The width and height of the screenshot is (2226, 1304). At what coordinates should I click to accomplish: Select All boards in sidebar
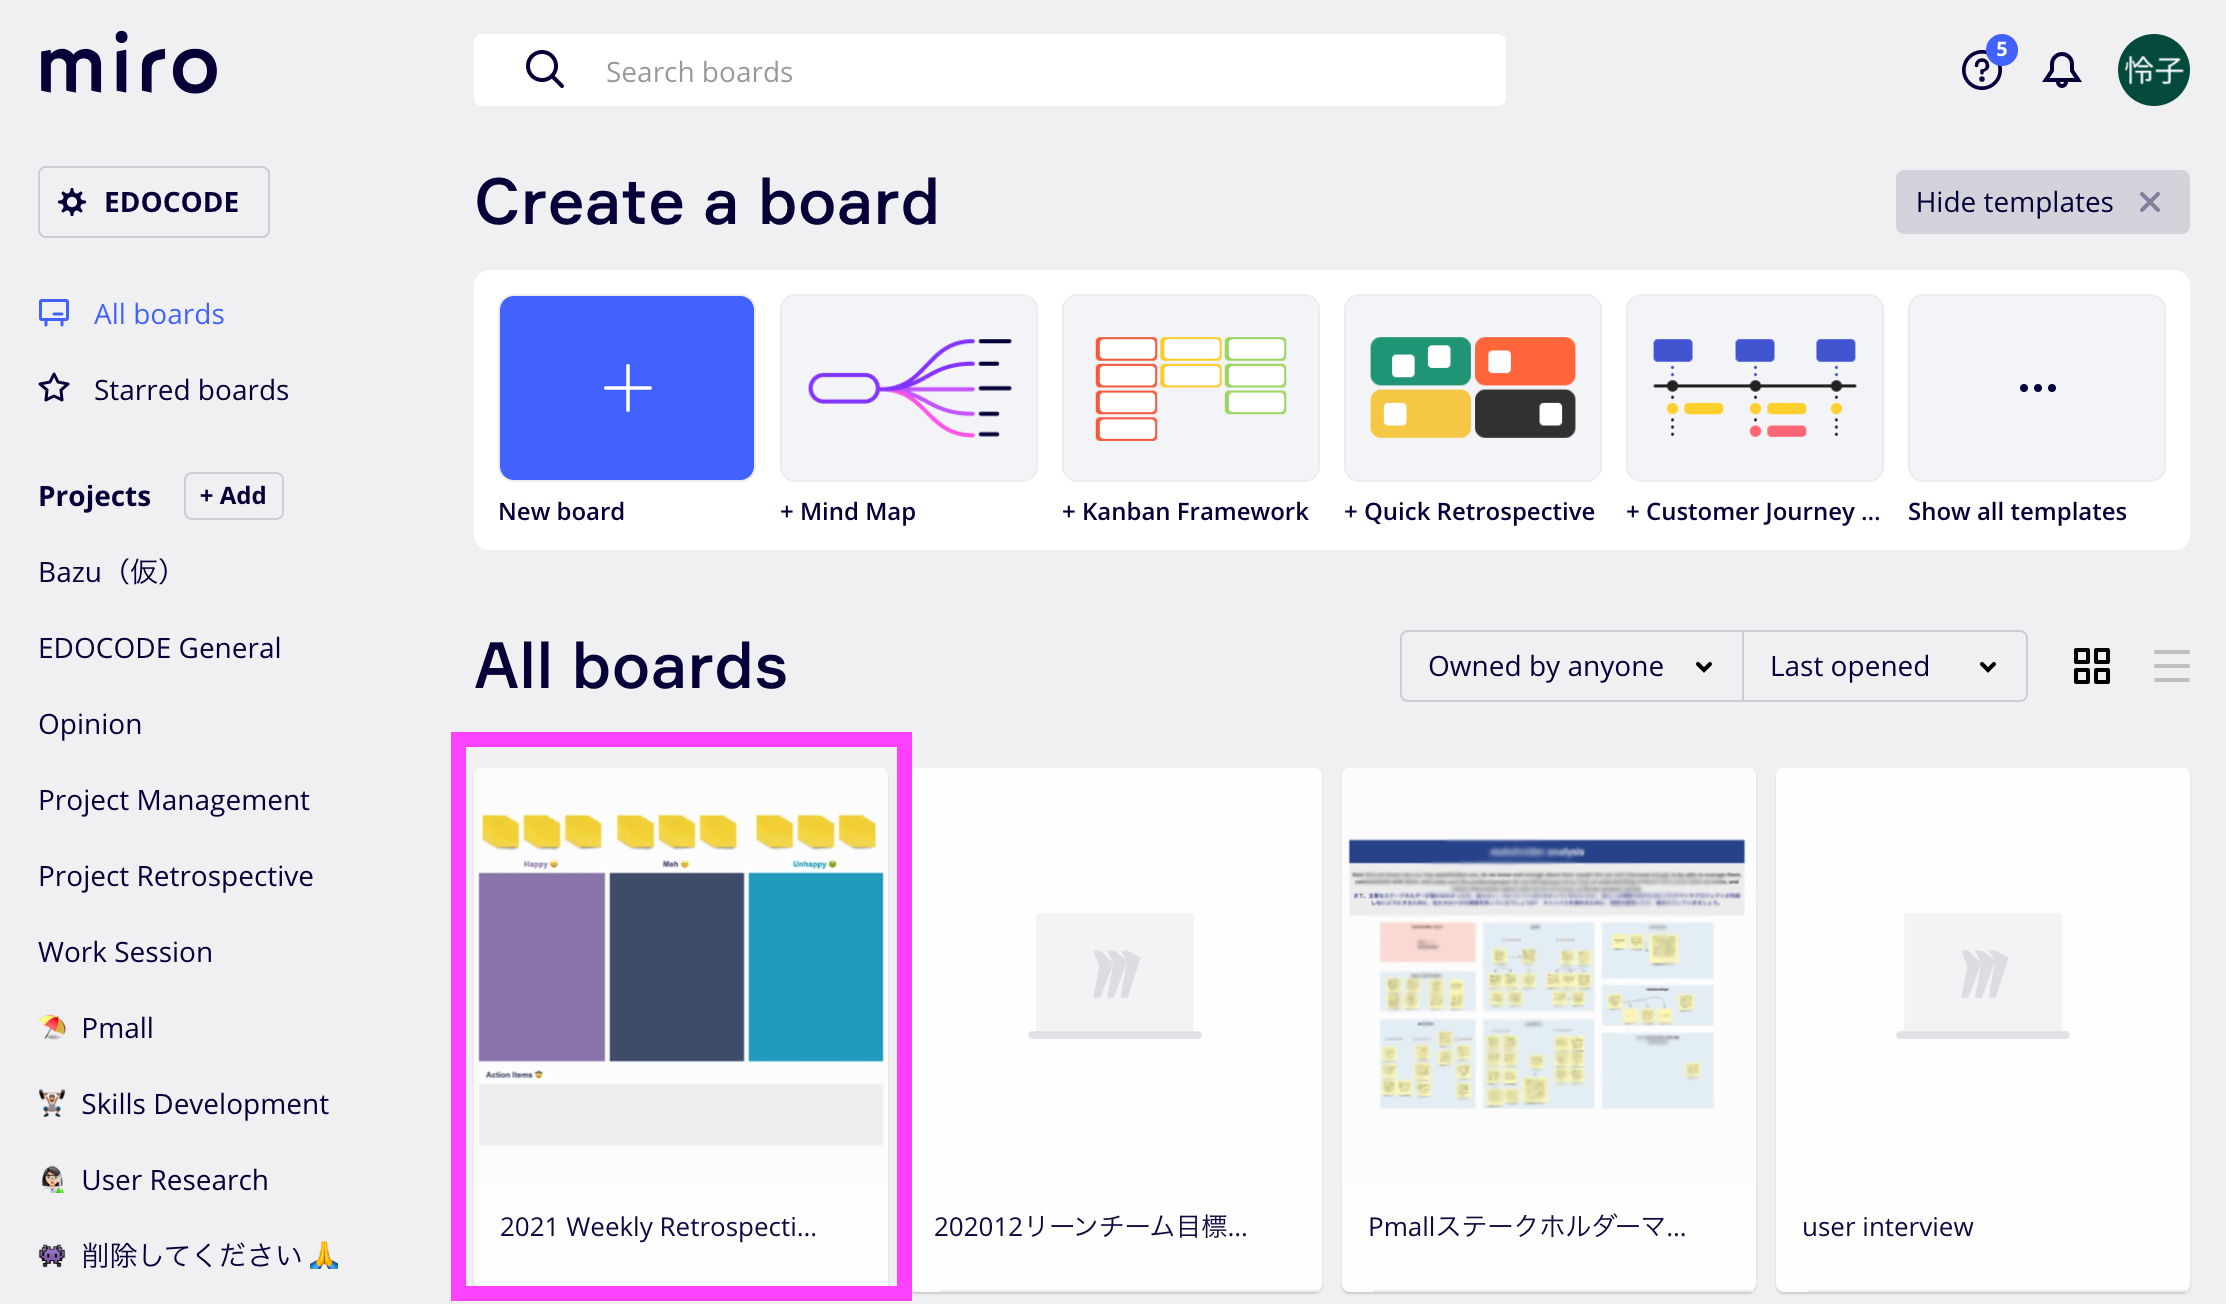coord(159,314)
